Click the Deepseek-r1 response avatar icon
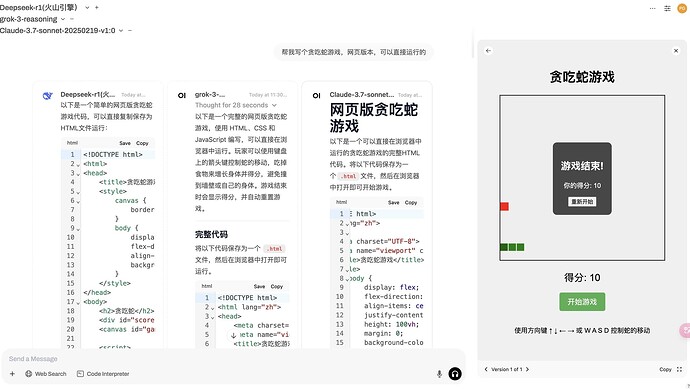Viewport: 690px width, 389px height. click(48, 95)
